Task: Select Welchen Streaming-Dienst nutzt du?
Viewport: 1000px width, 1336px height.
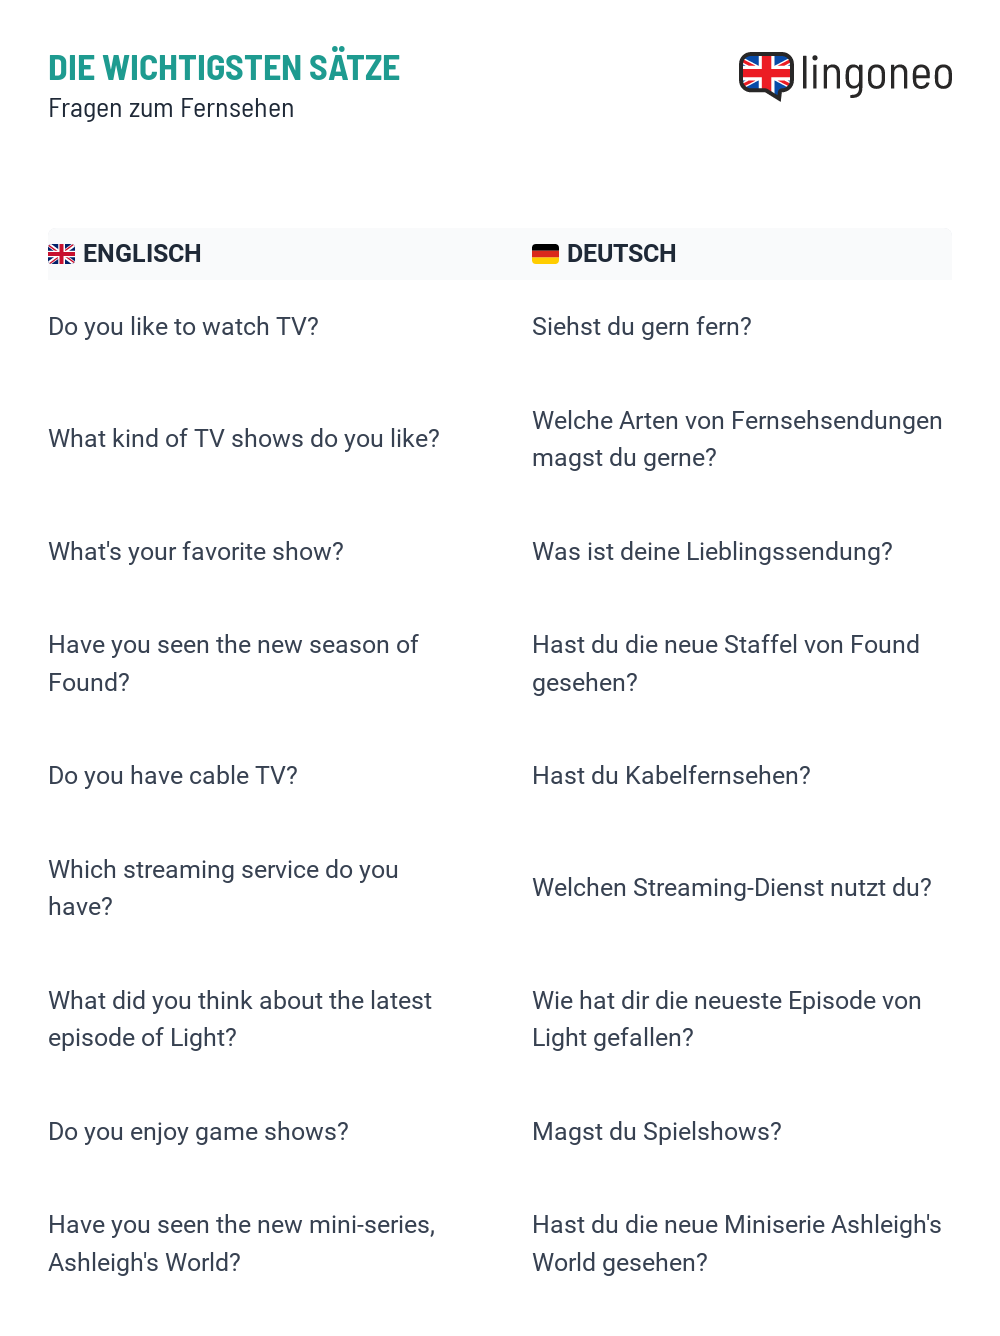Action: click(x=732, y=888)
